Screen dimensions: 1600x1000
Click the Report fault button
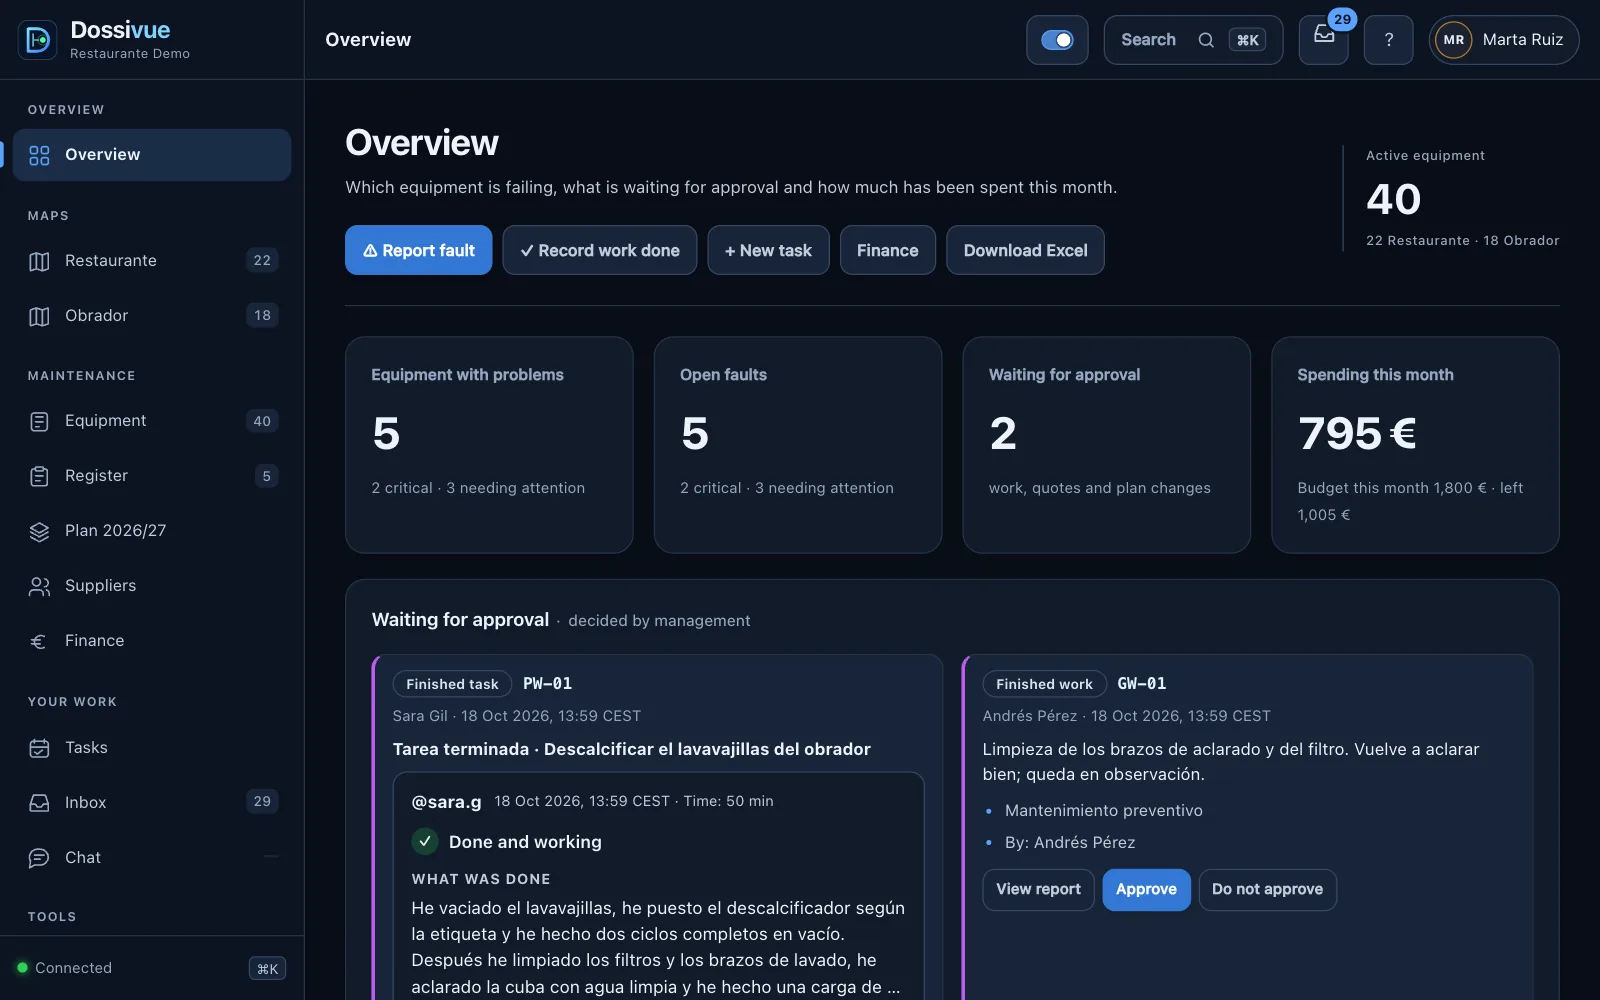(x=419, y=250)
